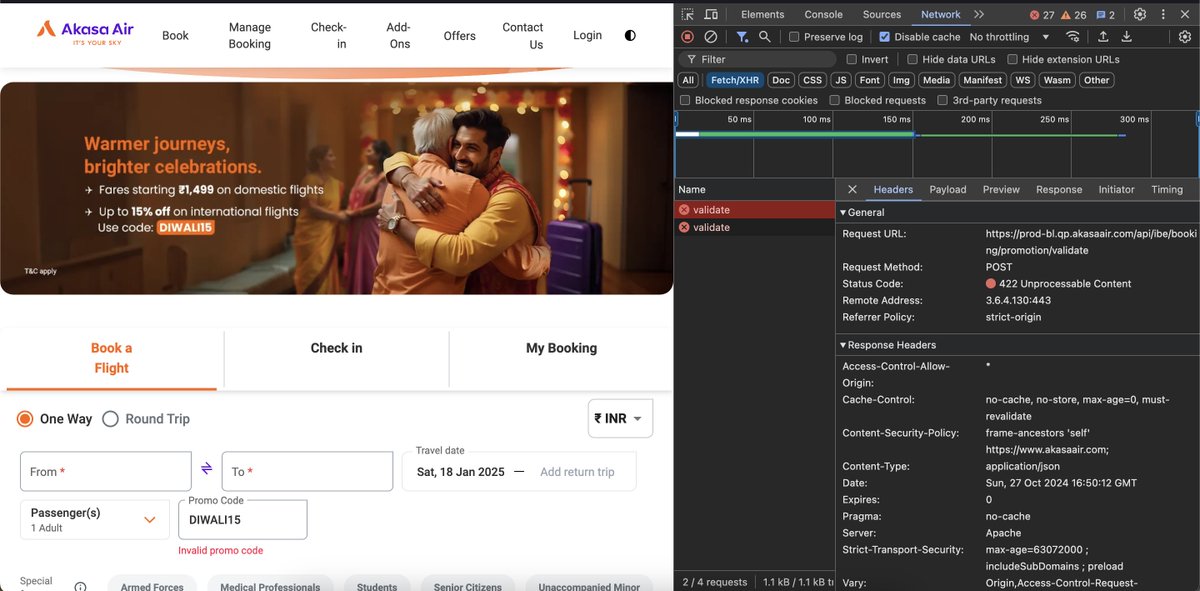Image resolution: width=1200 pixels, height=591 pixels.
Task: Click the inspect element picker icon
Action: 688,14
